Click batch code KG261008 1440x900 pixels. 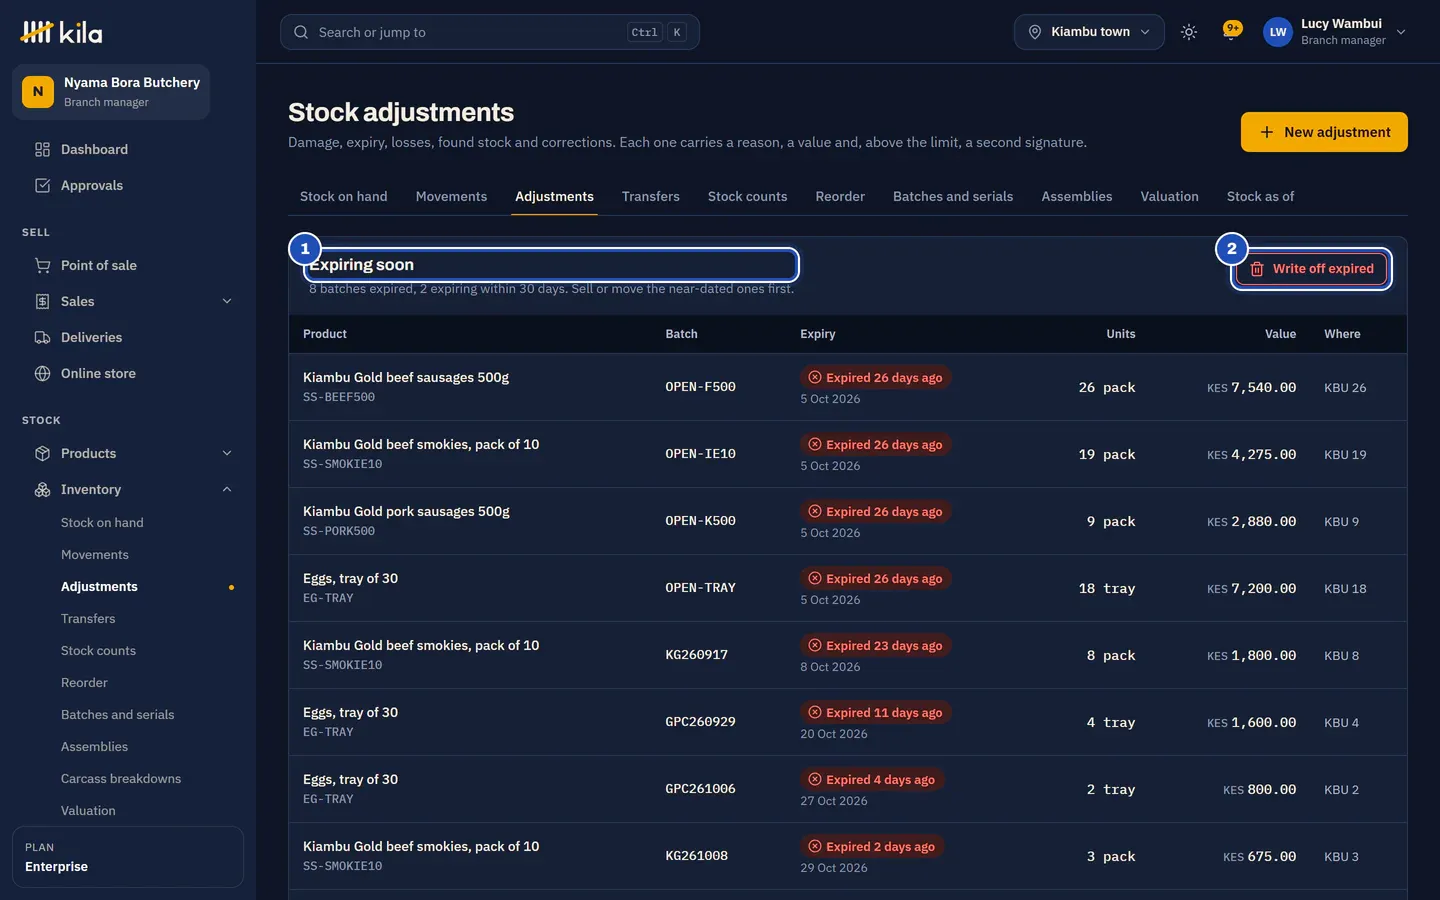[x=697, y=856]
